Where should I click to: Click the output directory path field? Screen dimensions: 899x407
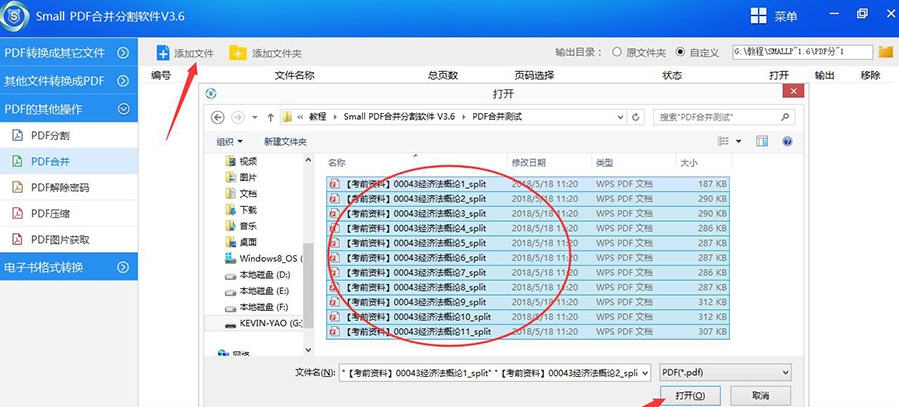click(x=803, y=52)
